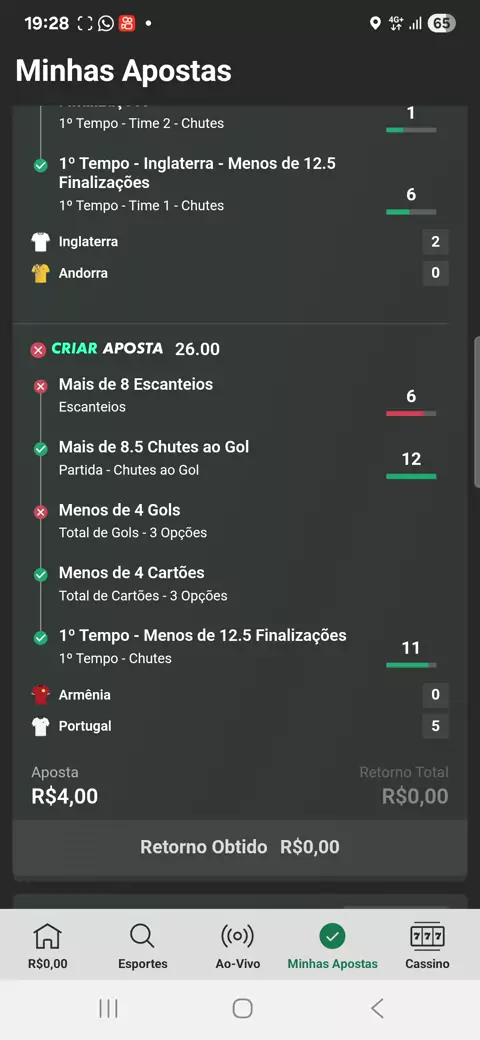The height and width of the screenshot is (1040, 480).
Task: Tap the green check on Menos de 4 Cartões
Action: 40,575
